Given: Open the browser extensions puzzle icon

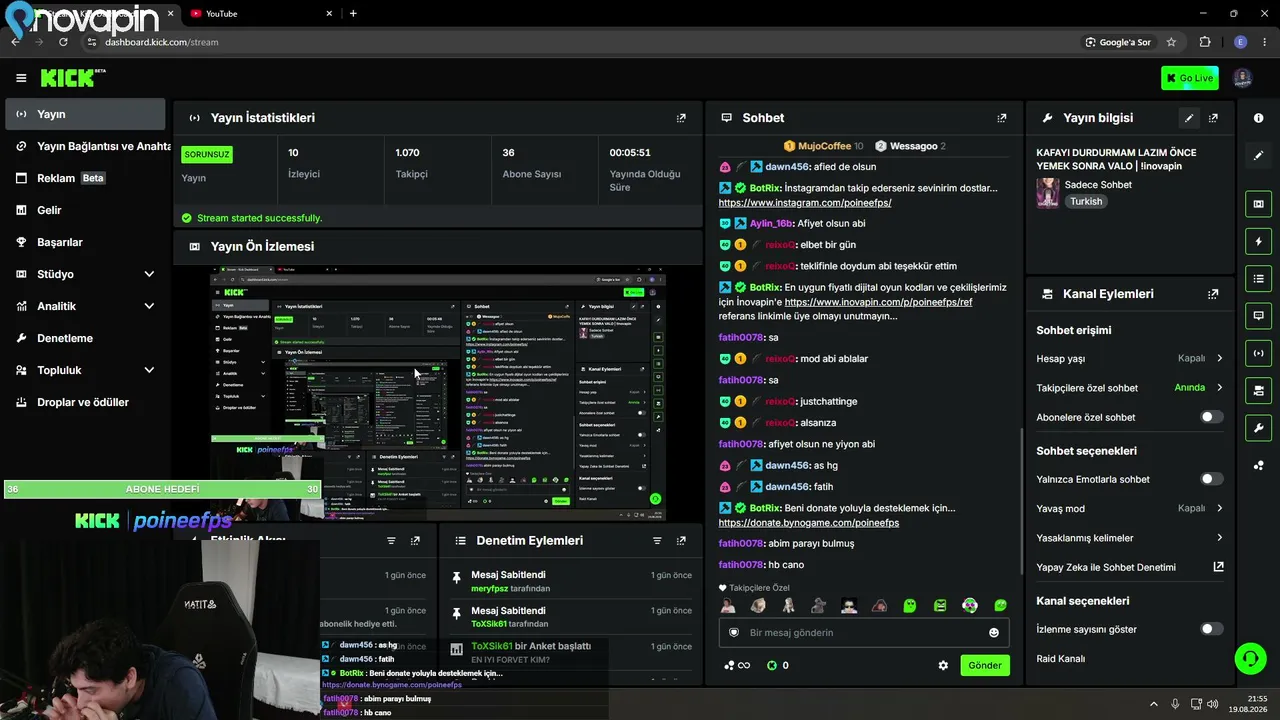Looking at the screenshot, I should tap(1204, 42).
